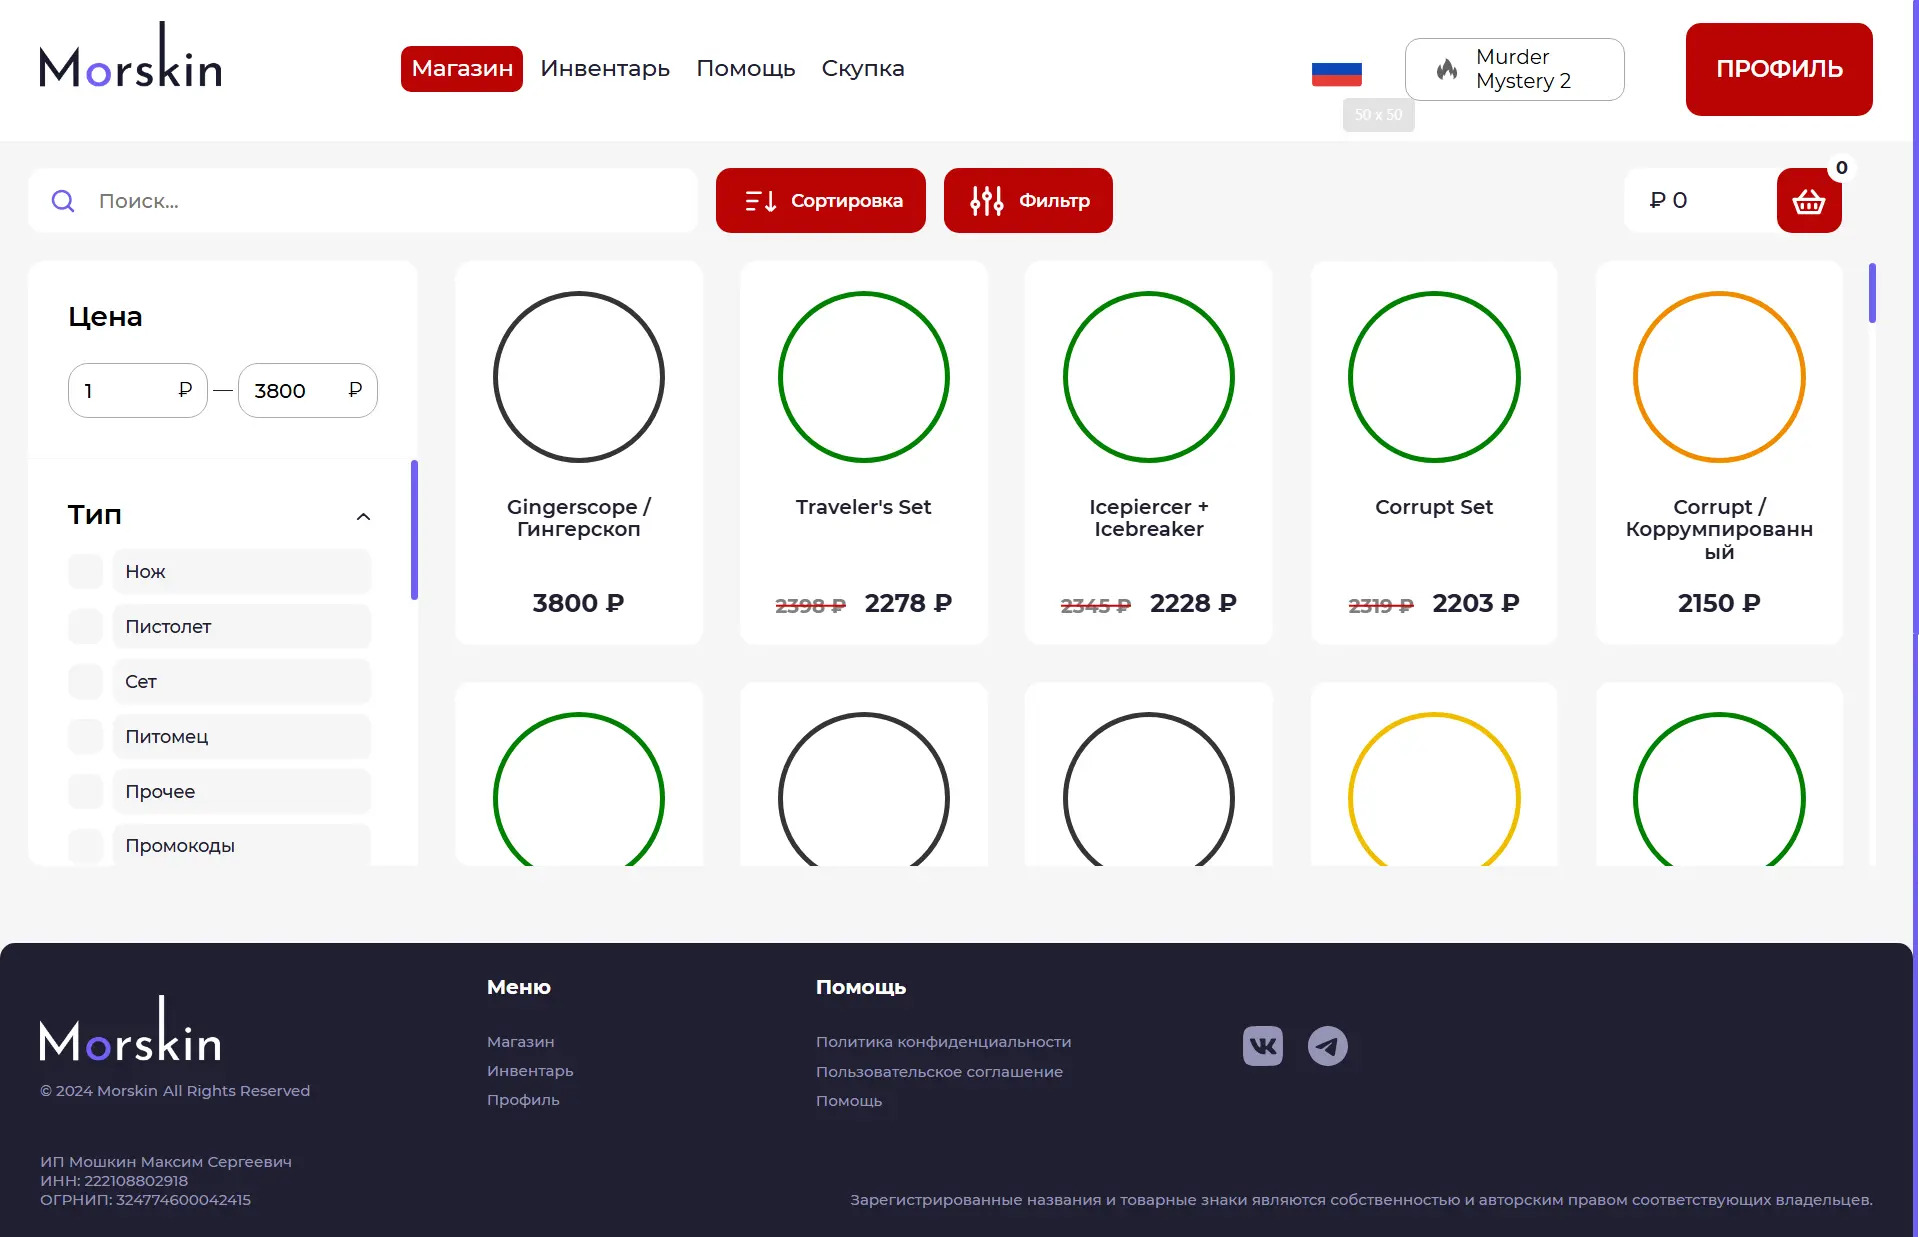Image resolution: width=1919 pixels, height=1237 pixels.
Task: Click the Traveler's Set item image circle
Action: tap(863, 377)
